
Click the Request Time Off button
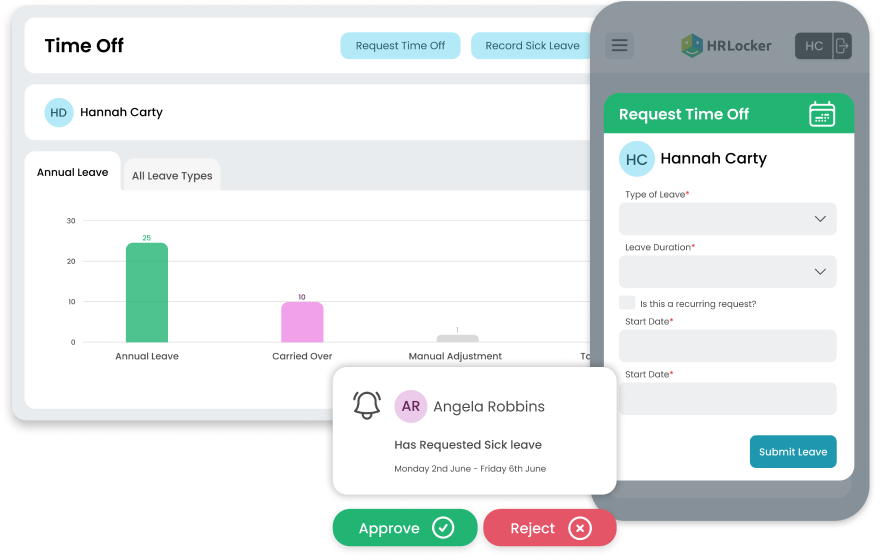pyautogui.click(x=400, y=45)
